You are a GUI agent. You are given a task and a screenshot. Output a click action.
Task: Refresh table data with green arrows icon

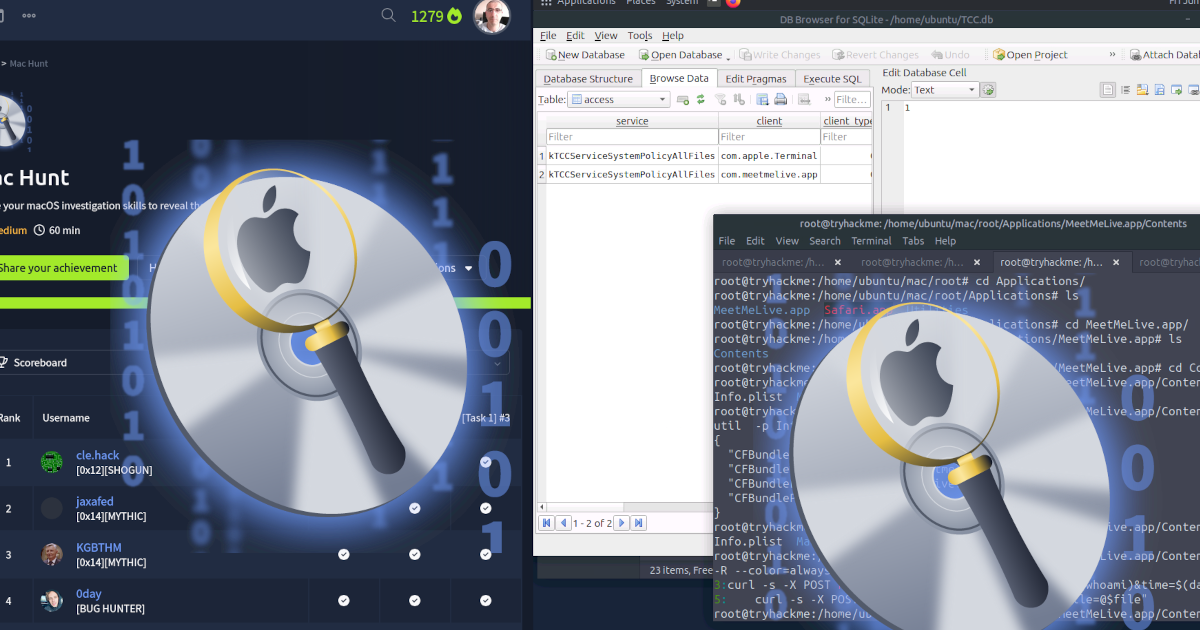pos(701,100)
